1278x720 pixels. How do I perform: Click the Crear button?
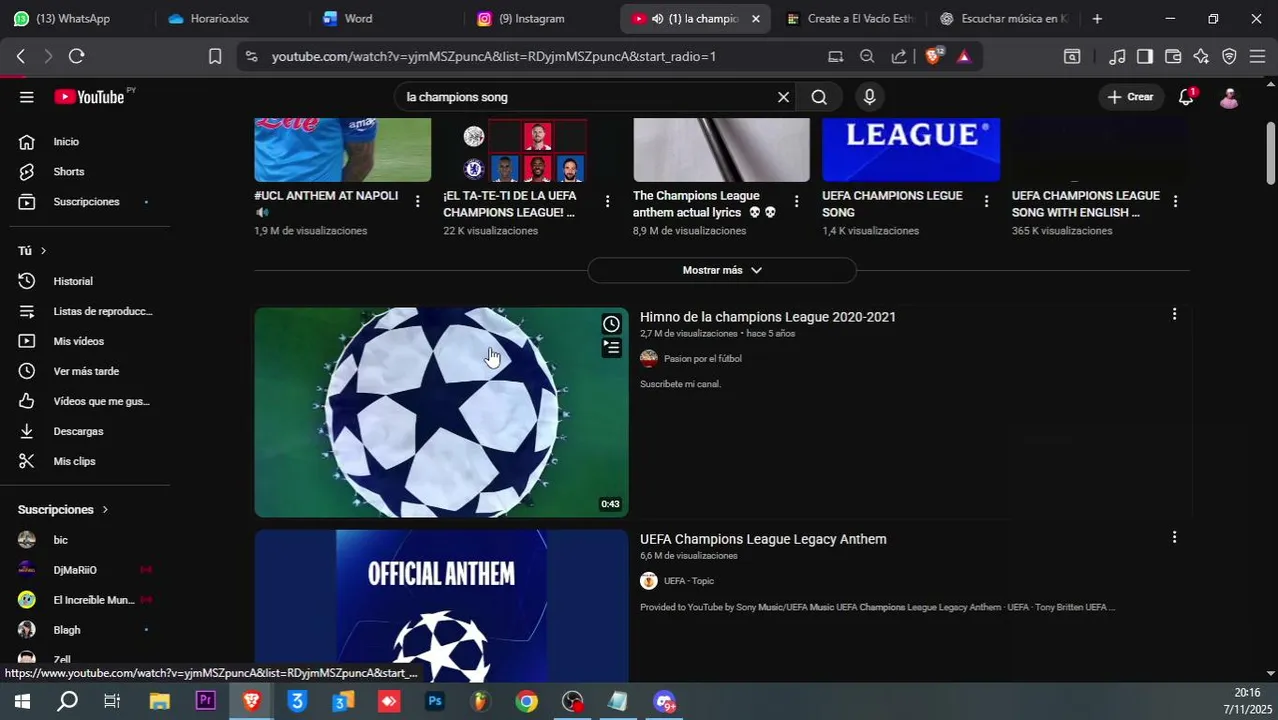click(1131, 97)
